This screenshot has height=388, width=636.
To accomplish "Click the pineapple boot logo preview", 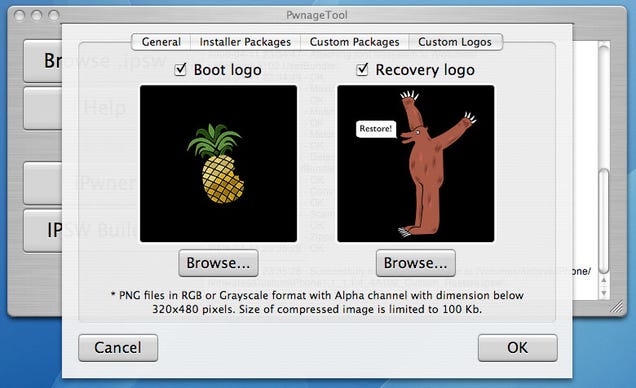I will coord(218,163).
